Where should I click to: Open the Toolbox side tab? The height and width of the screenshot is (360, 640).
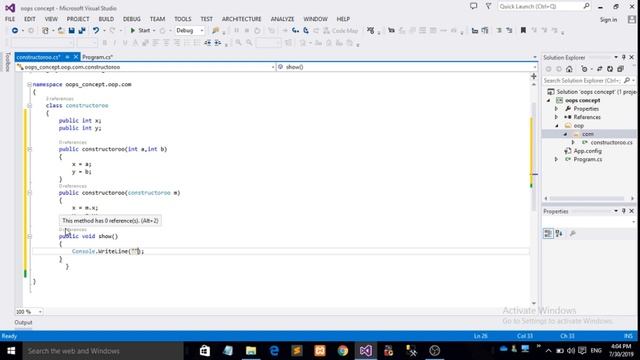[x=7, y=62]
